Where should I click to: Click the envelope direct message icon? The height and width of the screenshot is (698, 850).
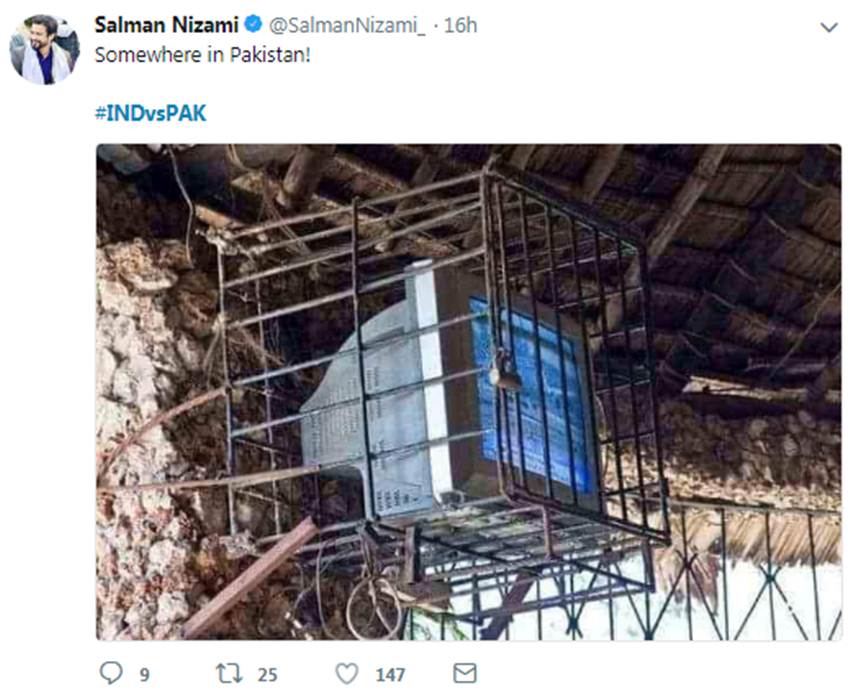click(465, 673)
